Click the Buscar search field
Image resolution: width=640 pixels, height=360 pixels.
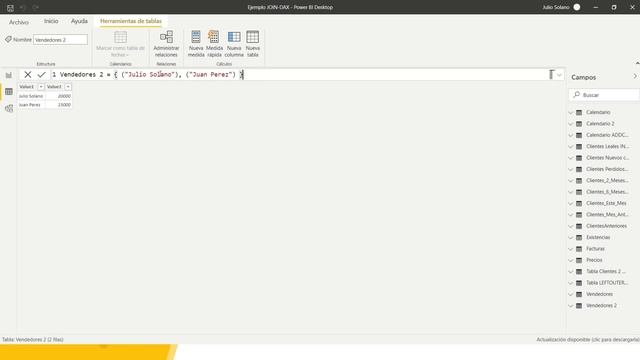coord(604,95)
